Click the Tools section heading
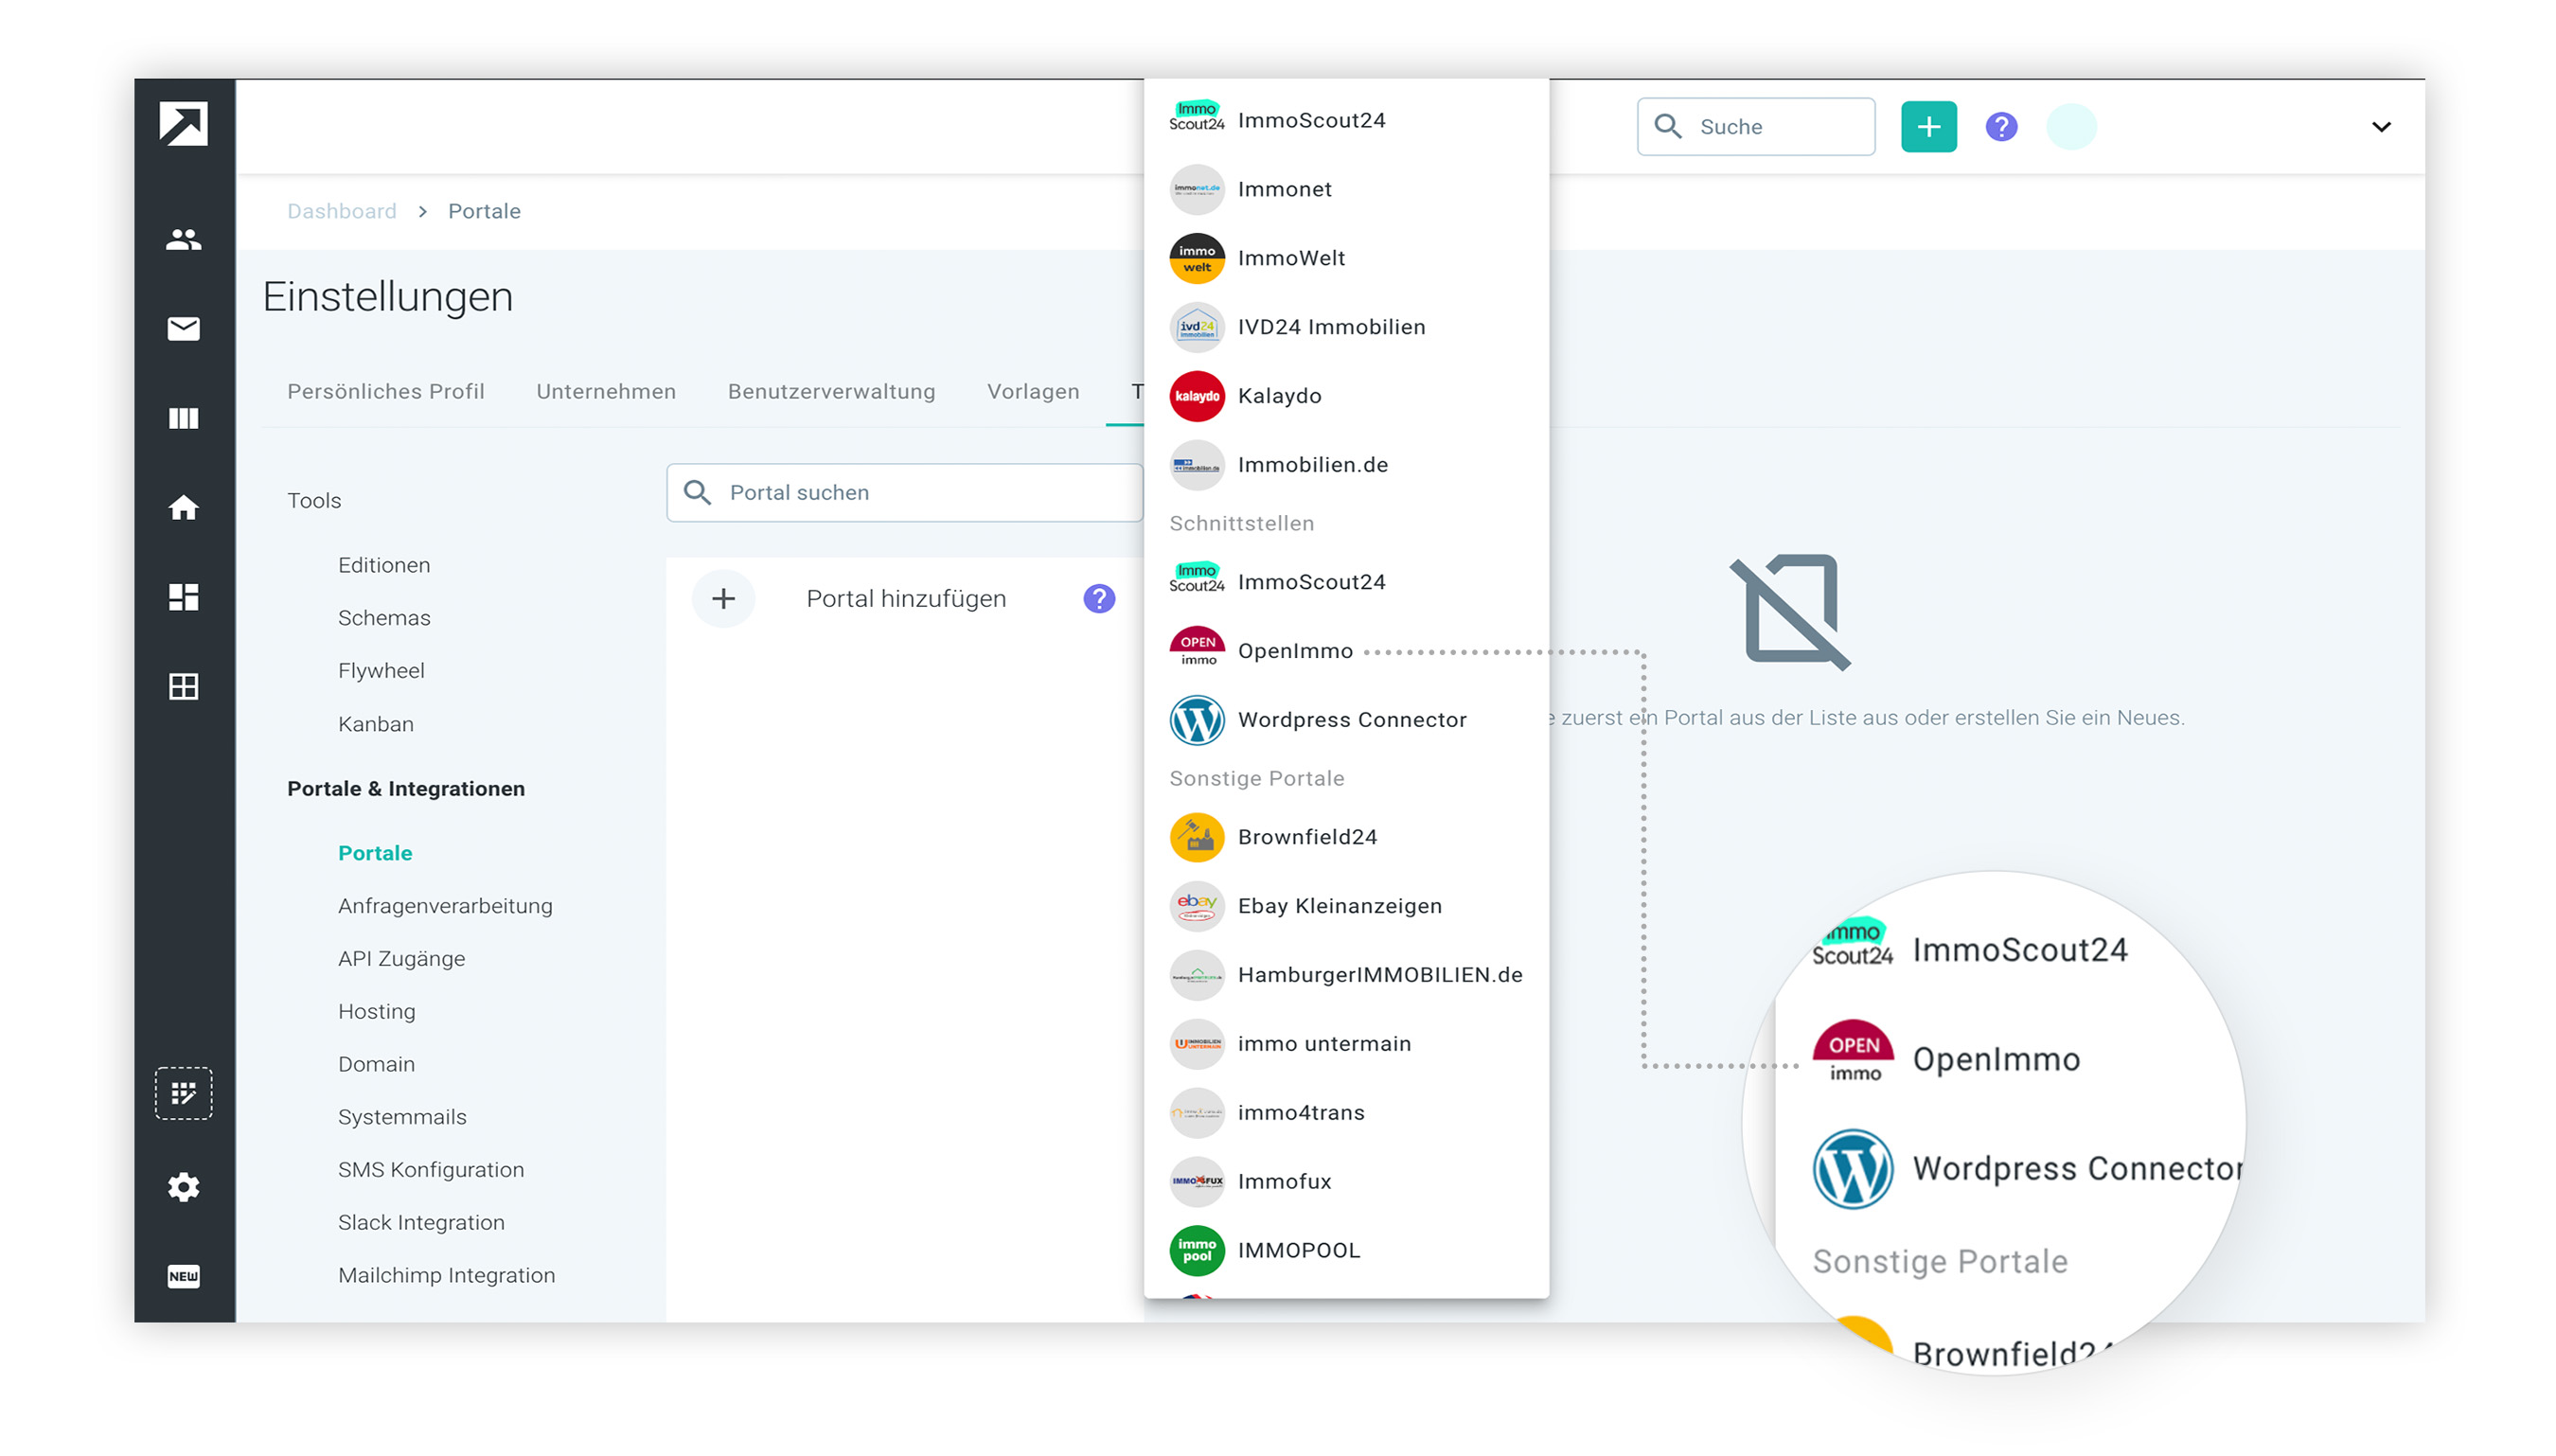2556x1456 pixels. coord(314,500)
